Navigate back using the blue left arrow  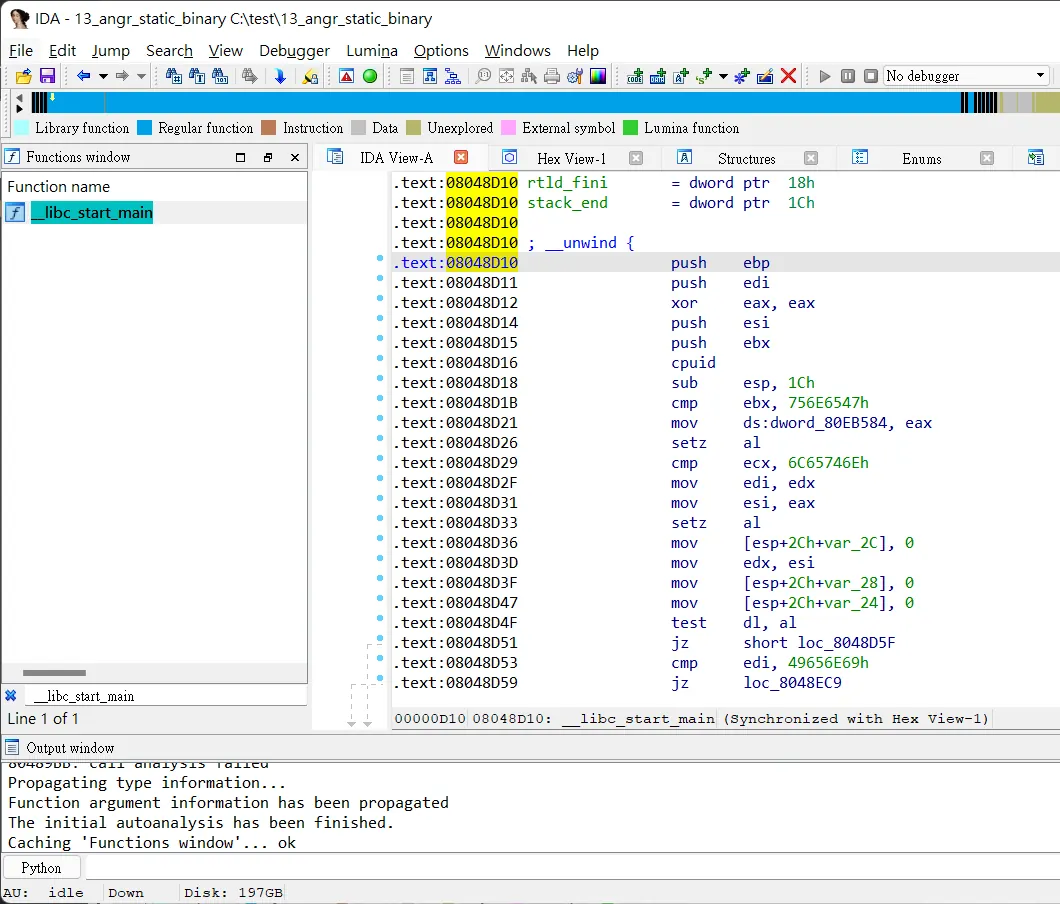coord(83,76)
